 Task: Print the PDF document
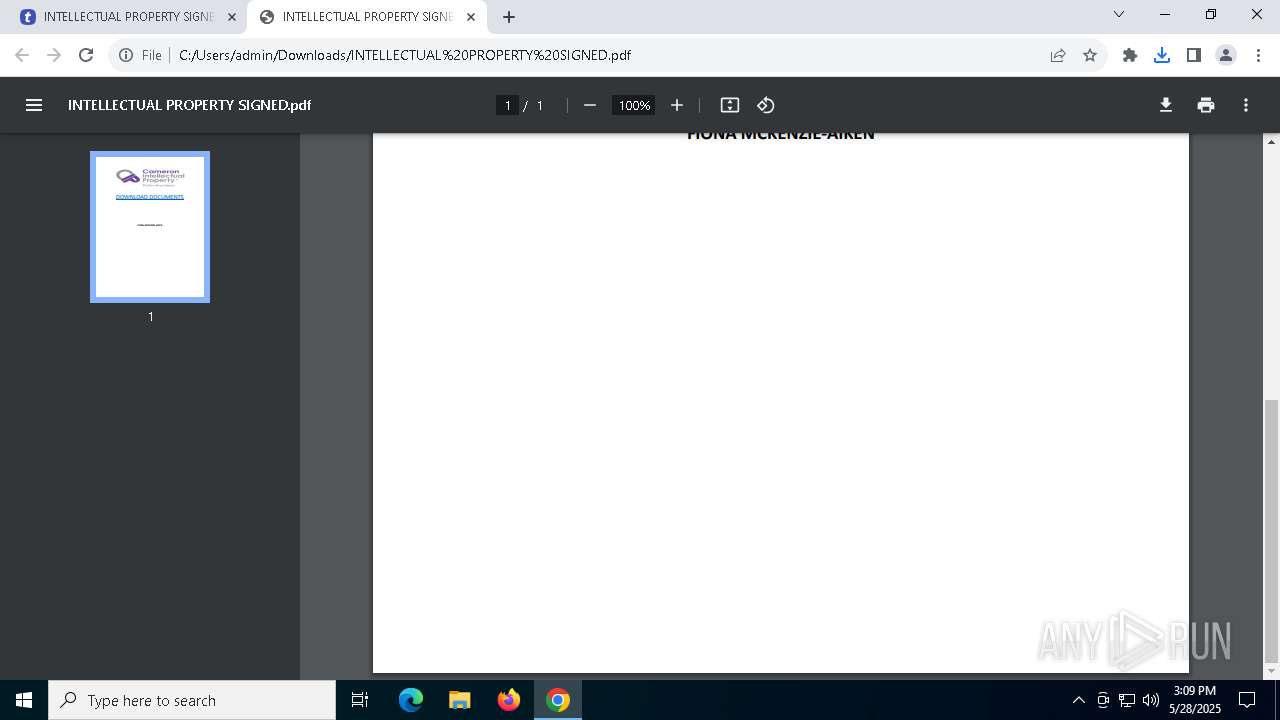[x=1206, y=105]
